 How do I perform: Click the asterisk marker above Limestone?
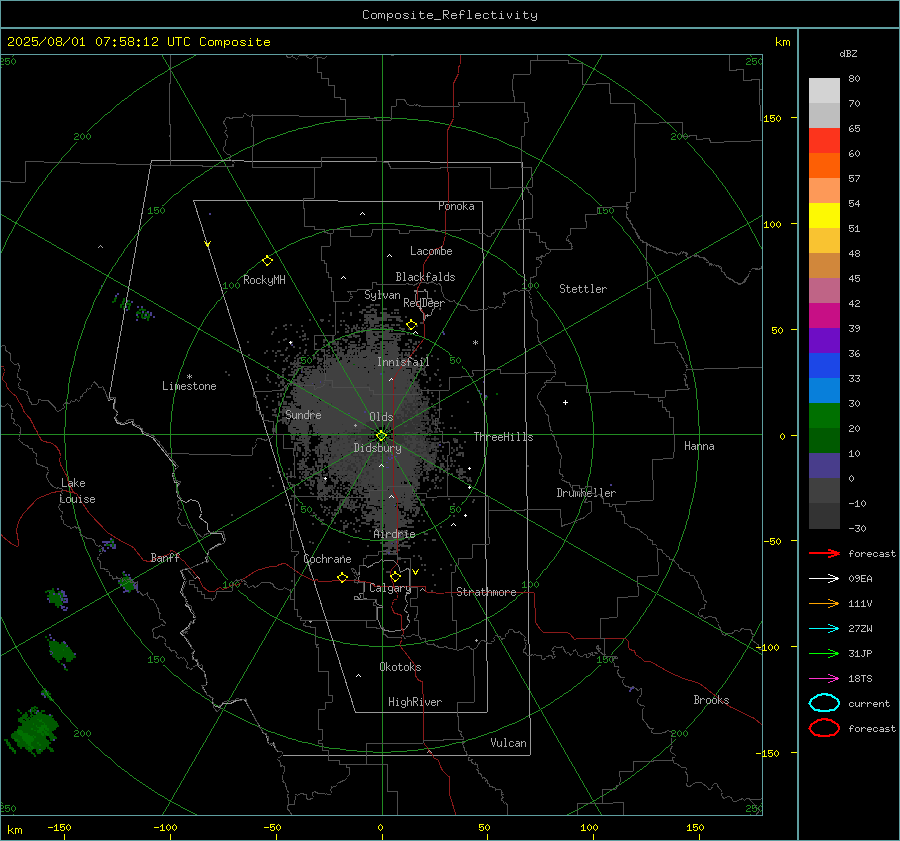[x=189, y=377]
